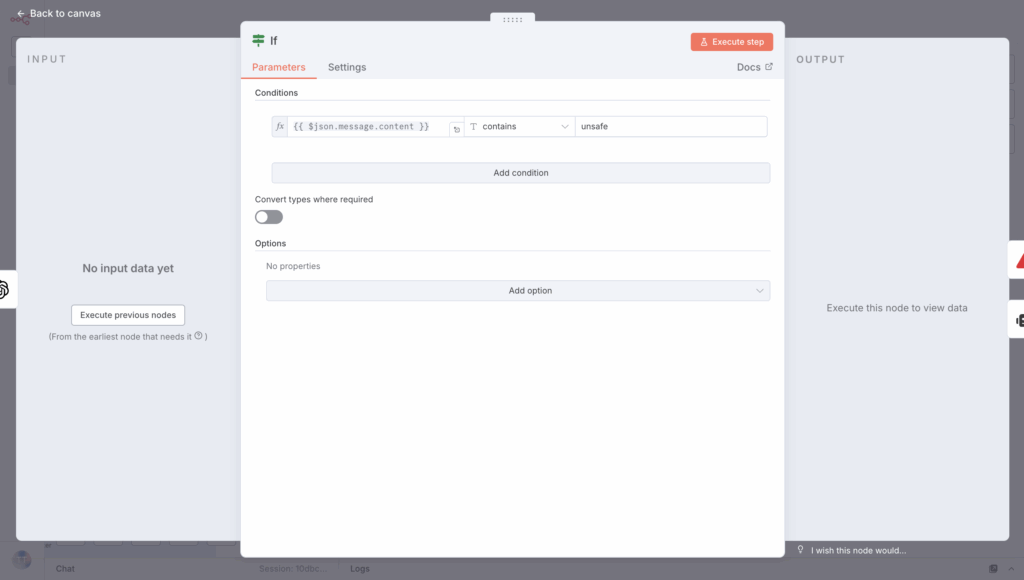Click the drag handle at the top of the panel
1024x580 pixels.
512,19
